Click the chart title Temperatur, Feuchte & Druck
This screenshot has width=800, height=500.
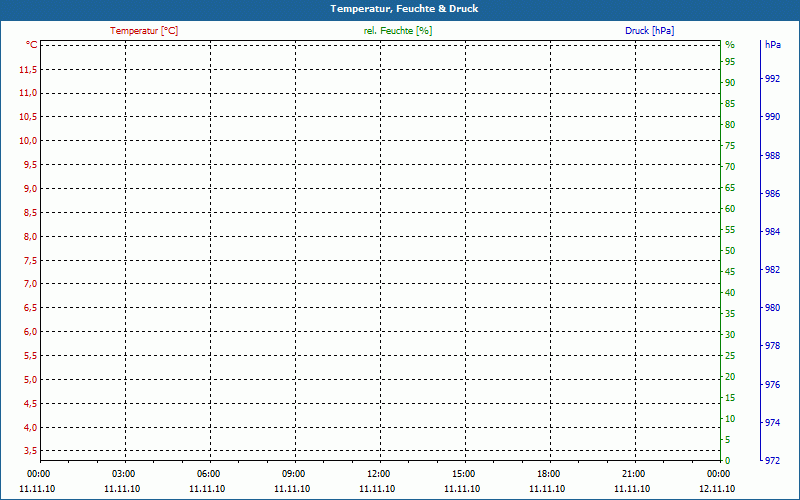tap(404, 9)
